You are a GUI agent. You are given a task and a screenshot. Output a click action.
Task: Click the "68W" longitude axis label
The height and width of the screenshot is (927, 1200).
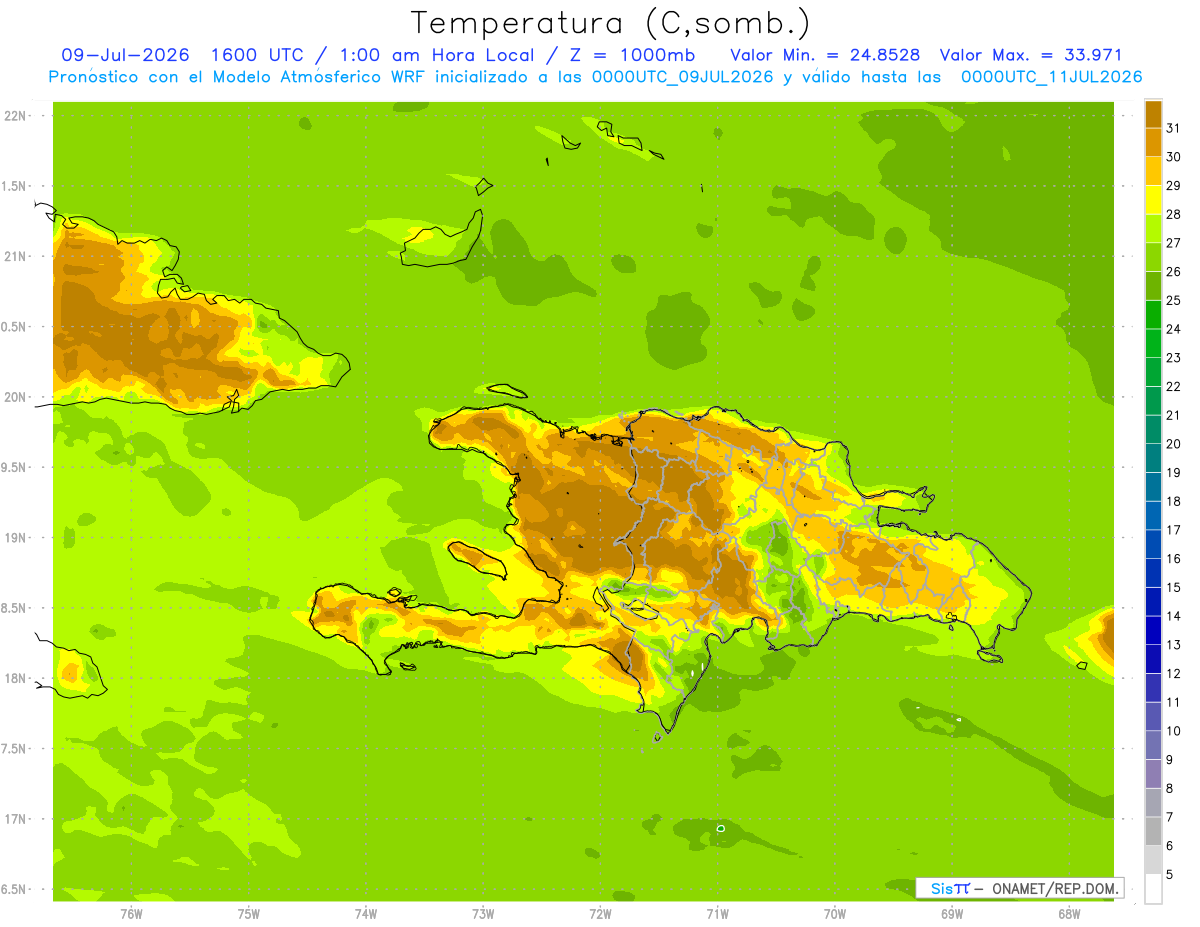tap(1069, 913)
